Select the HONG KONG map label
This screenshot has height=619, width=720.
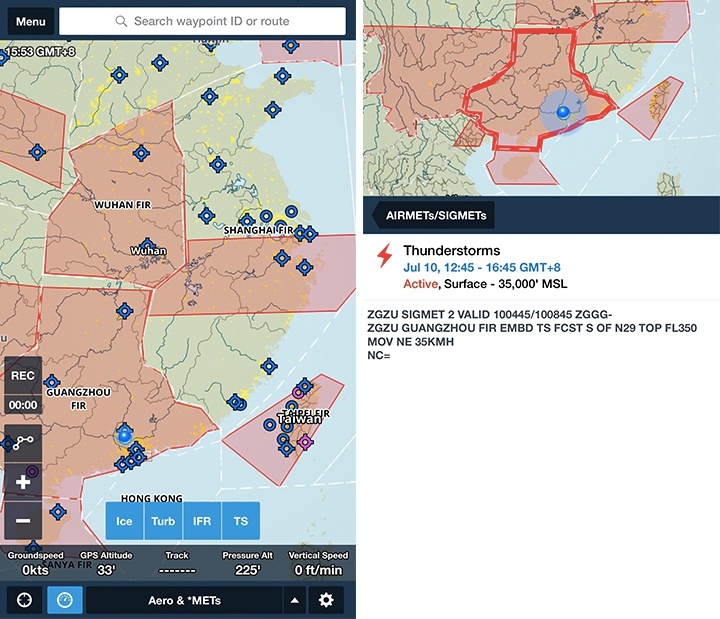click(x=152, y=498)
